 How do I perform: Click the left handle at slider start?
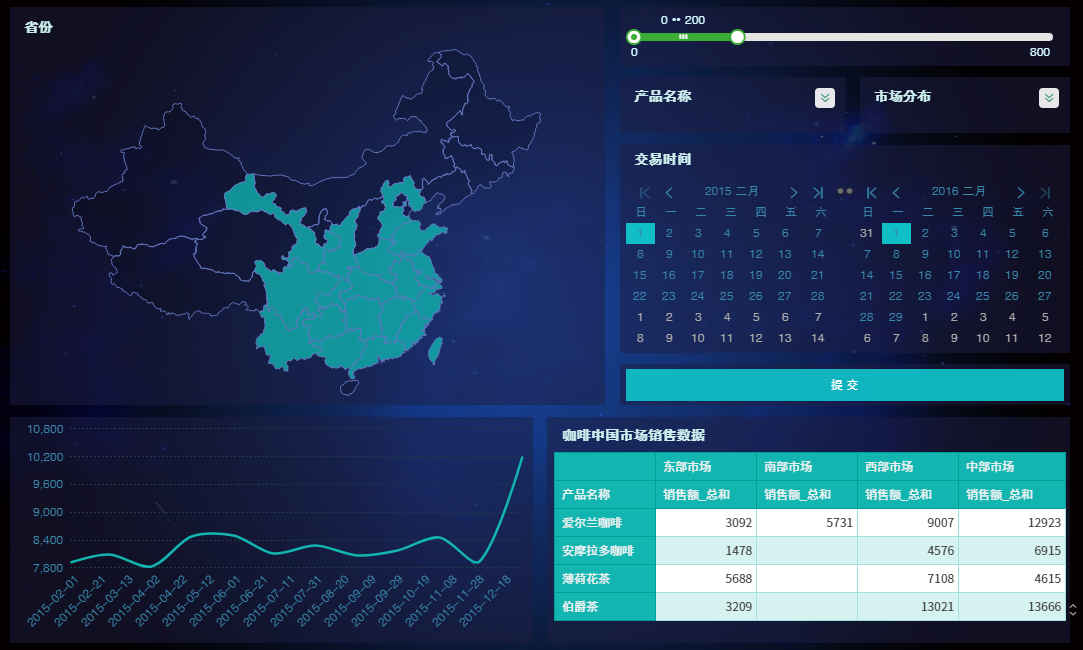(x=633, y=37)
